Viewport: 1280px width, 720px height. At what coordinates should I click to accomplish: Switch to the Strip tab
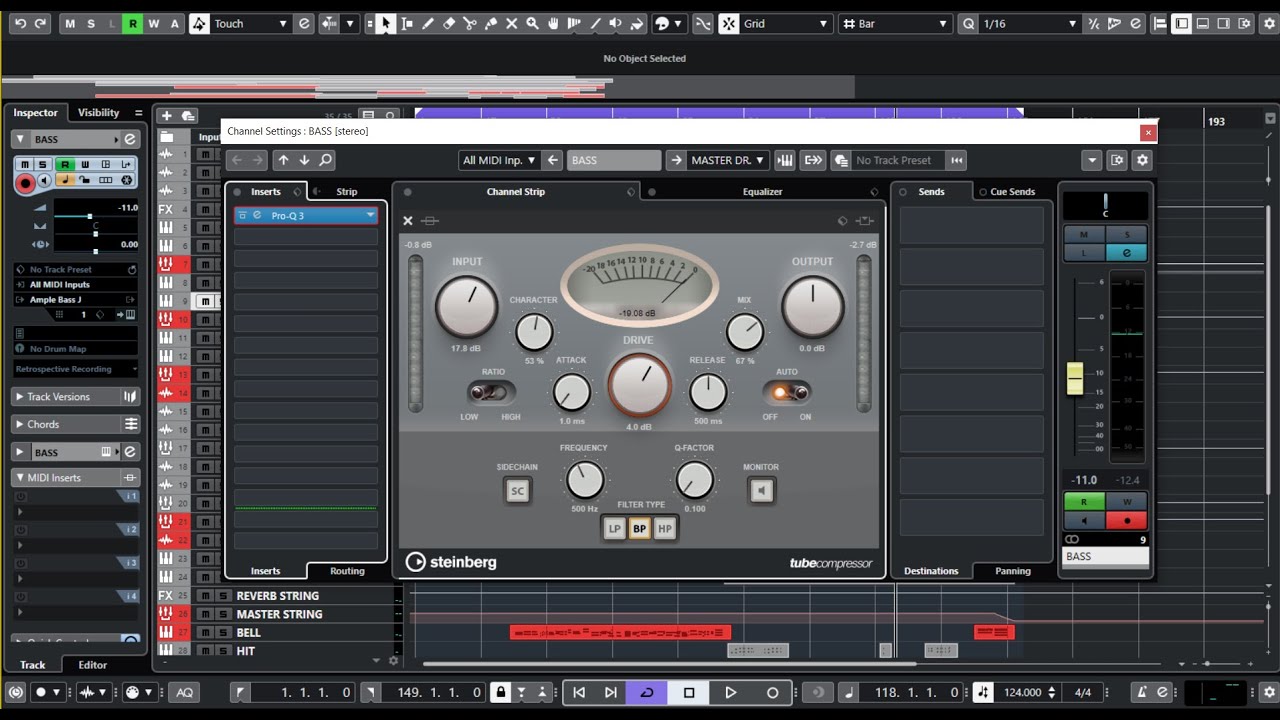tap(346, 191)
